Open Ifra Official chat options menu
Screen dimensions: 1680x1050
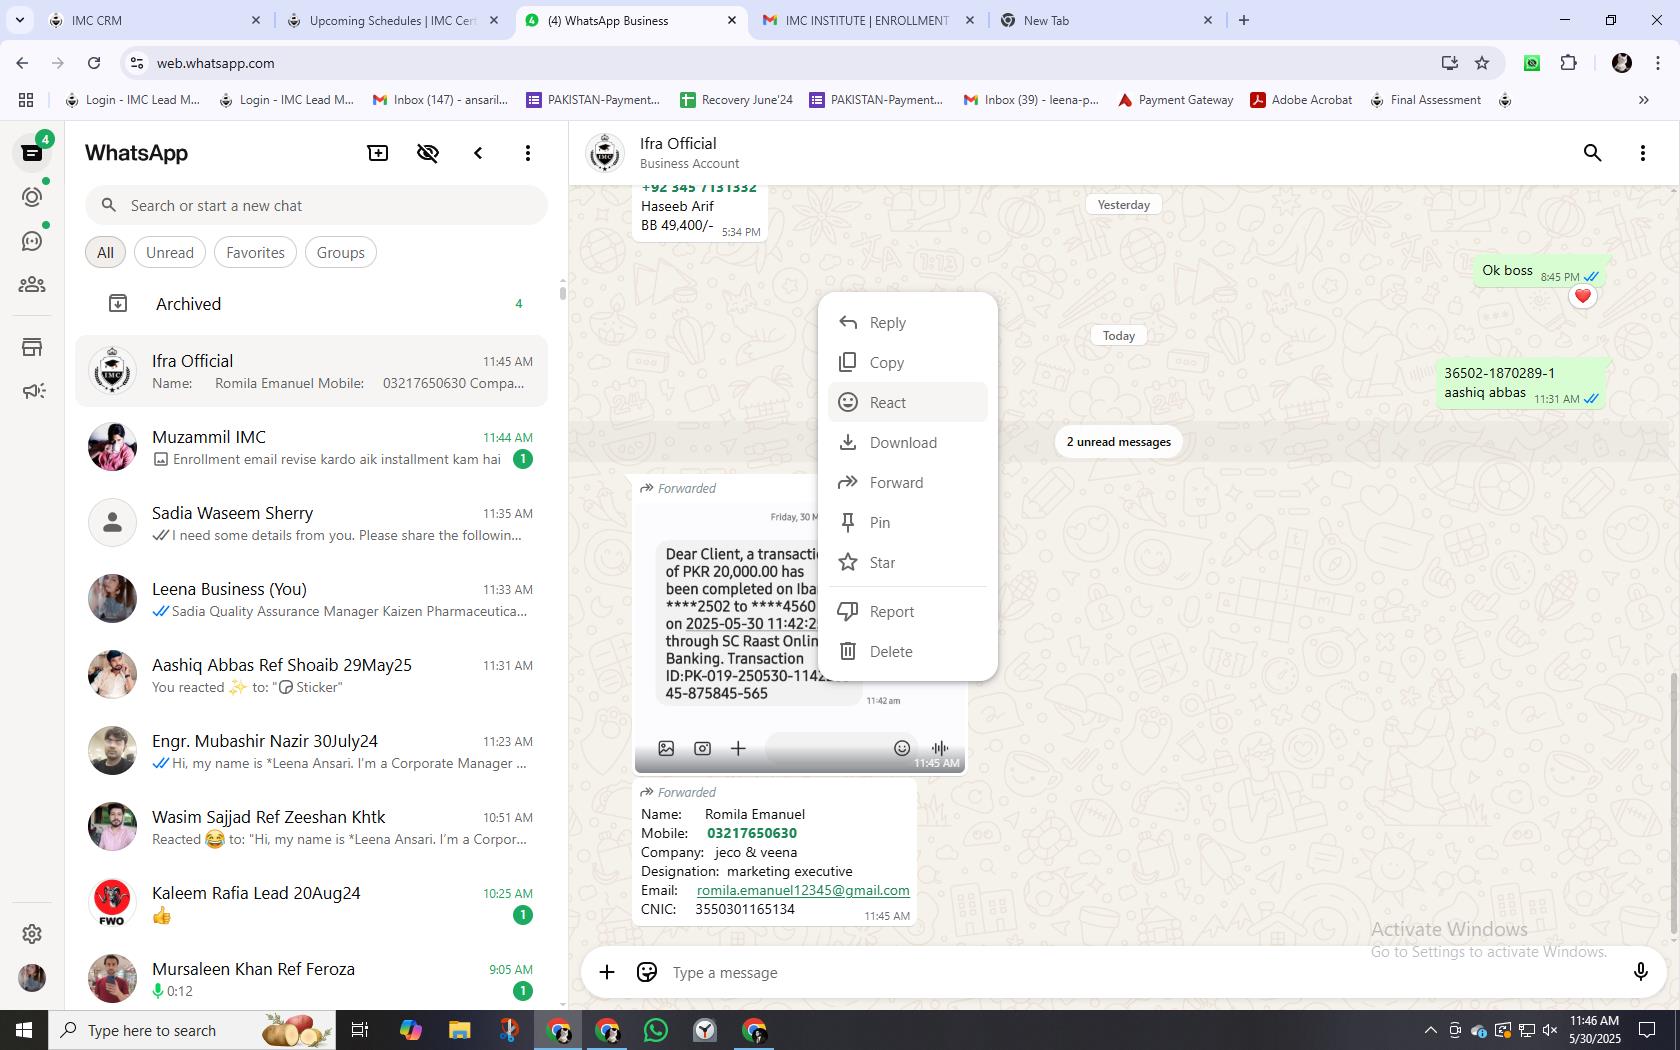(1643, 153)
